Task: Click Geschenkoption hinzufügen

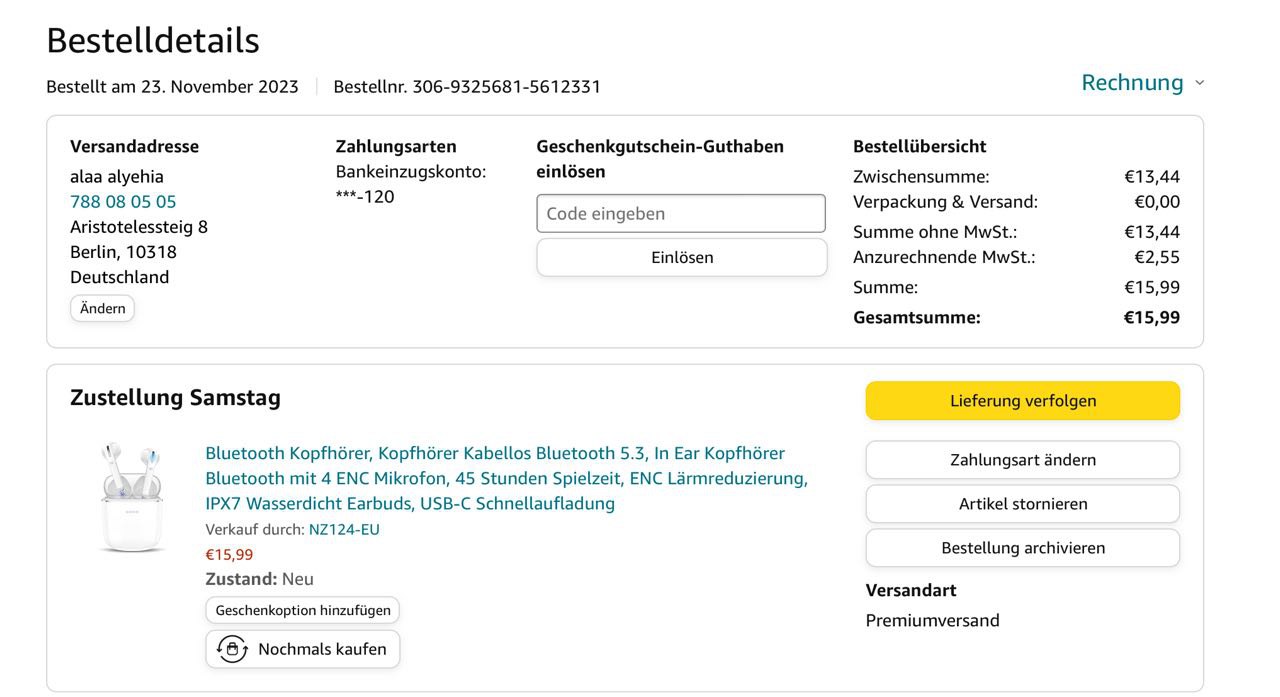Action: click(x=302, y=610)
